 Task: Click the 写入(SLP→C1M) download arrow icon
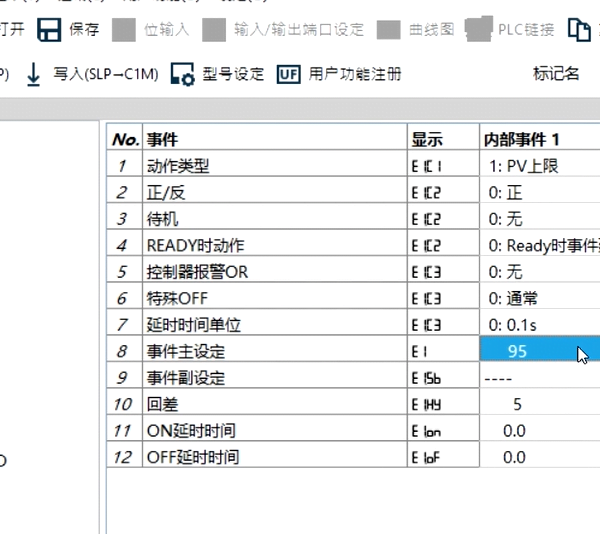(33, 74)
